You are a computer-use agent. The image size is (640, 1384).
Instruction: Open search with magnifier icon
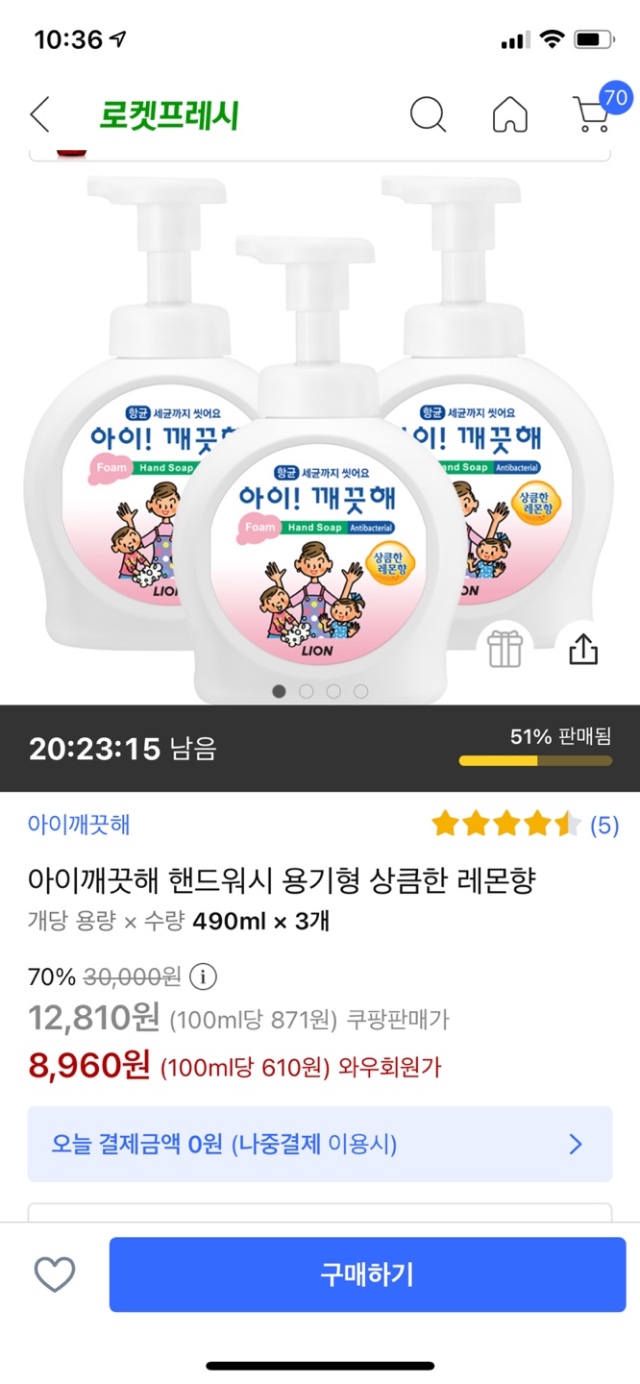[x=428, y=115]
